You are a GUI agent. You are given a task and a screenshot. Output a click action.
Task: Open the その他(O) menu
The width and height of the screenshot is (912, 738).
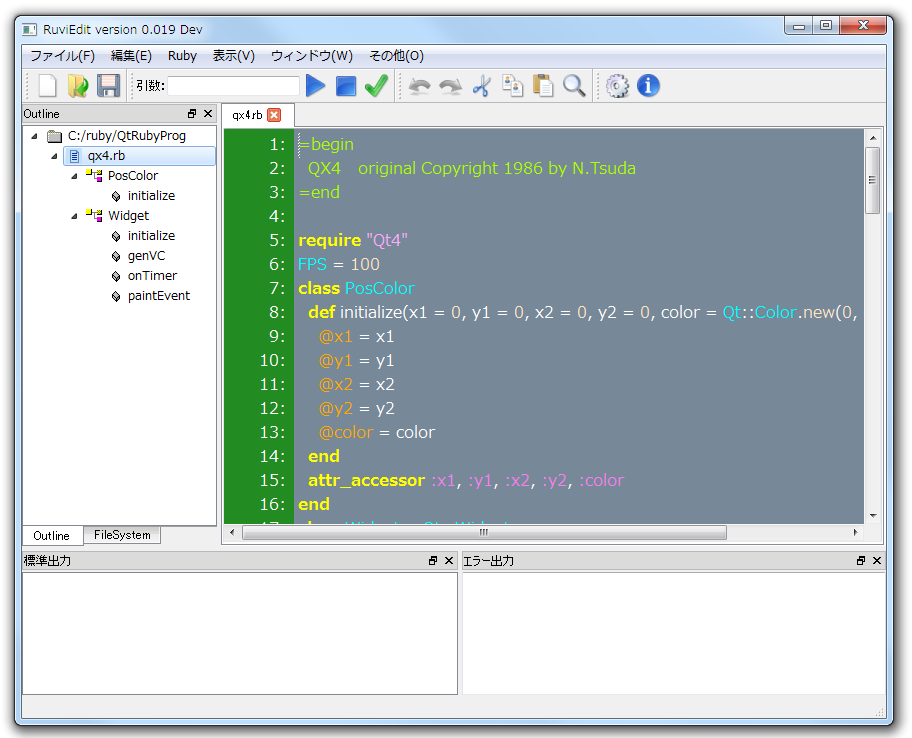coord(396,56)
